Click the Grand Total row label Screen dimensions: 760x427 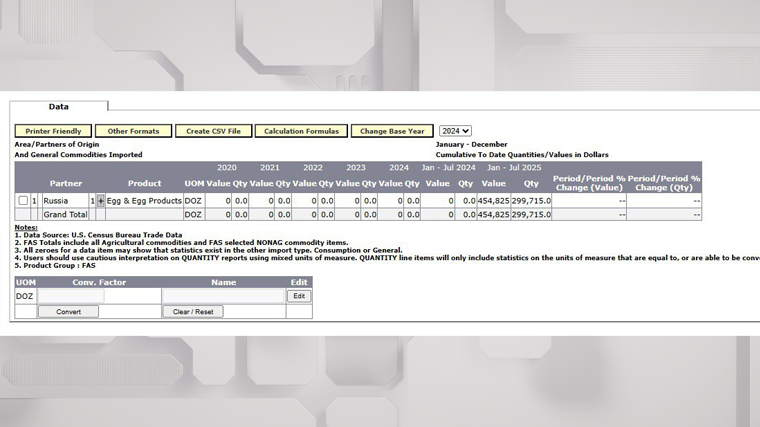(65, 214)
